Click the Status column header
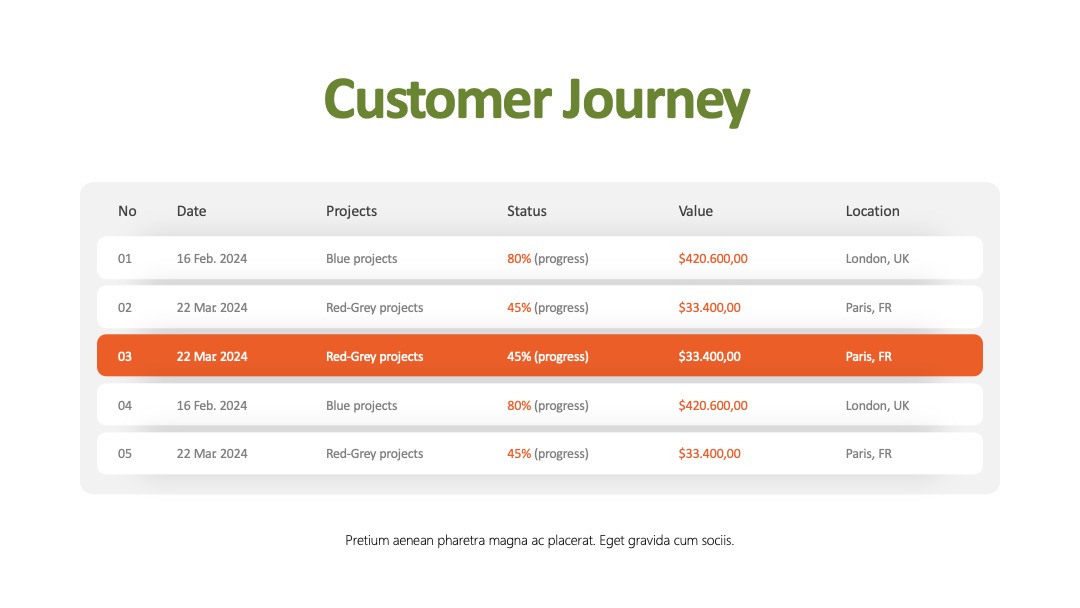Screen dimensions: 1080x608 tap(527, 211)
